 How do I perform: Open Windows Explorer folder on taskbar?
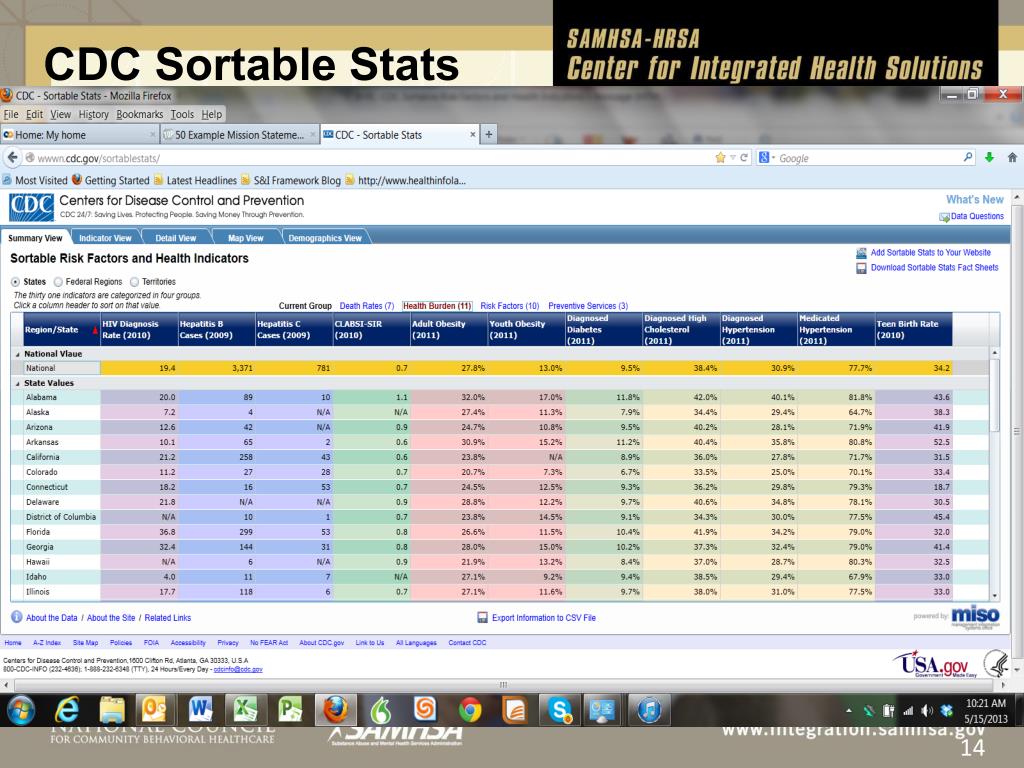pyautogui.click(x=112, y=711)
